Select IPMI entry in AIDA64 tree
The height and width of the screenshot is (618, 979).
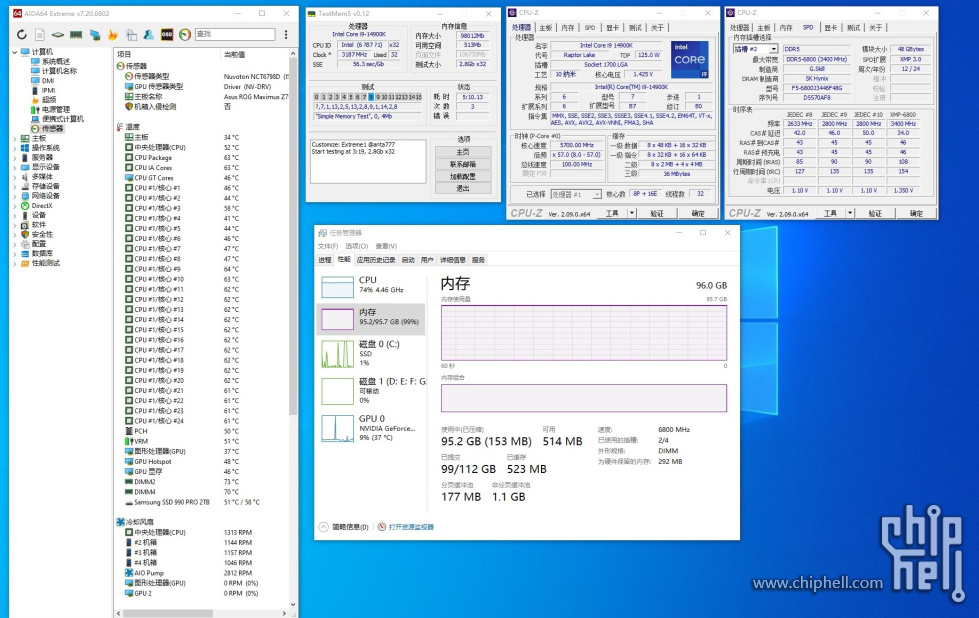49,90
